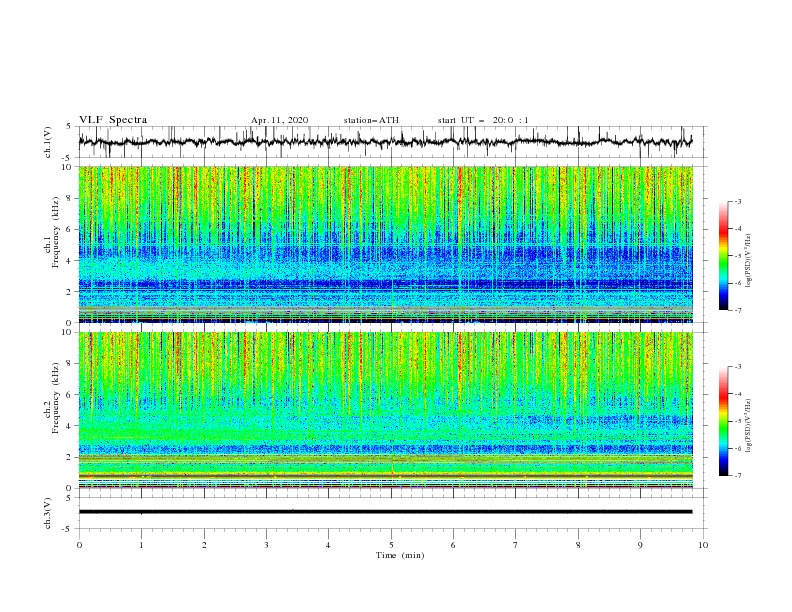Click time axis tick label '8'
This screenshot has width=792, height=612.
tap(578, 545)
